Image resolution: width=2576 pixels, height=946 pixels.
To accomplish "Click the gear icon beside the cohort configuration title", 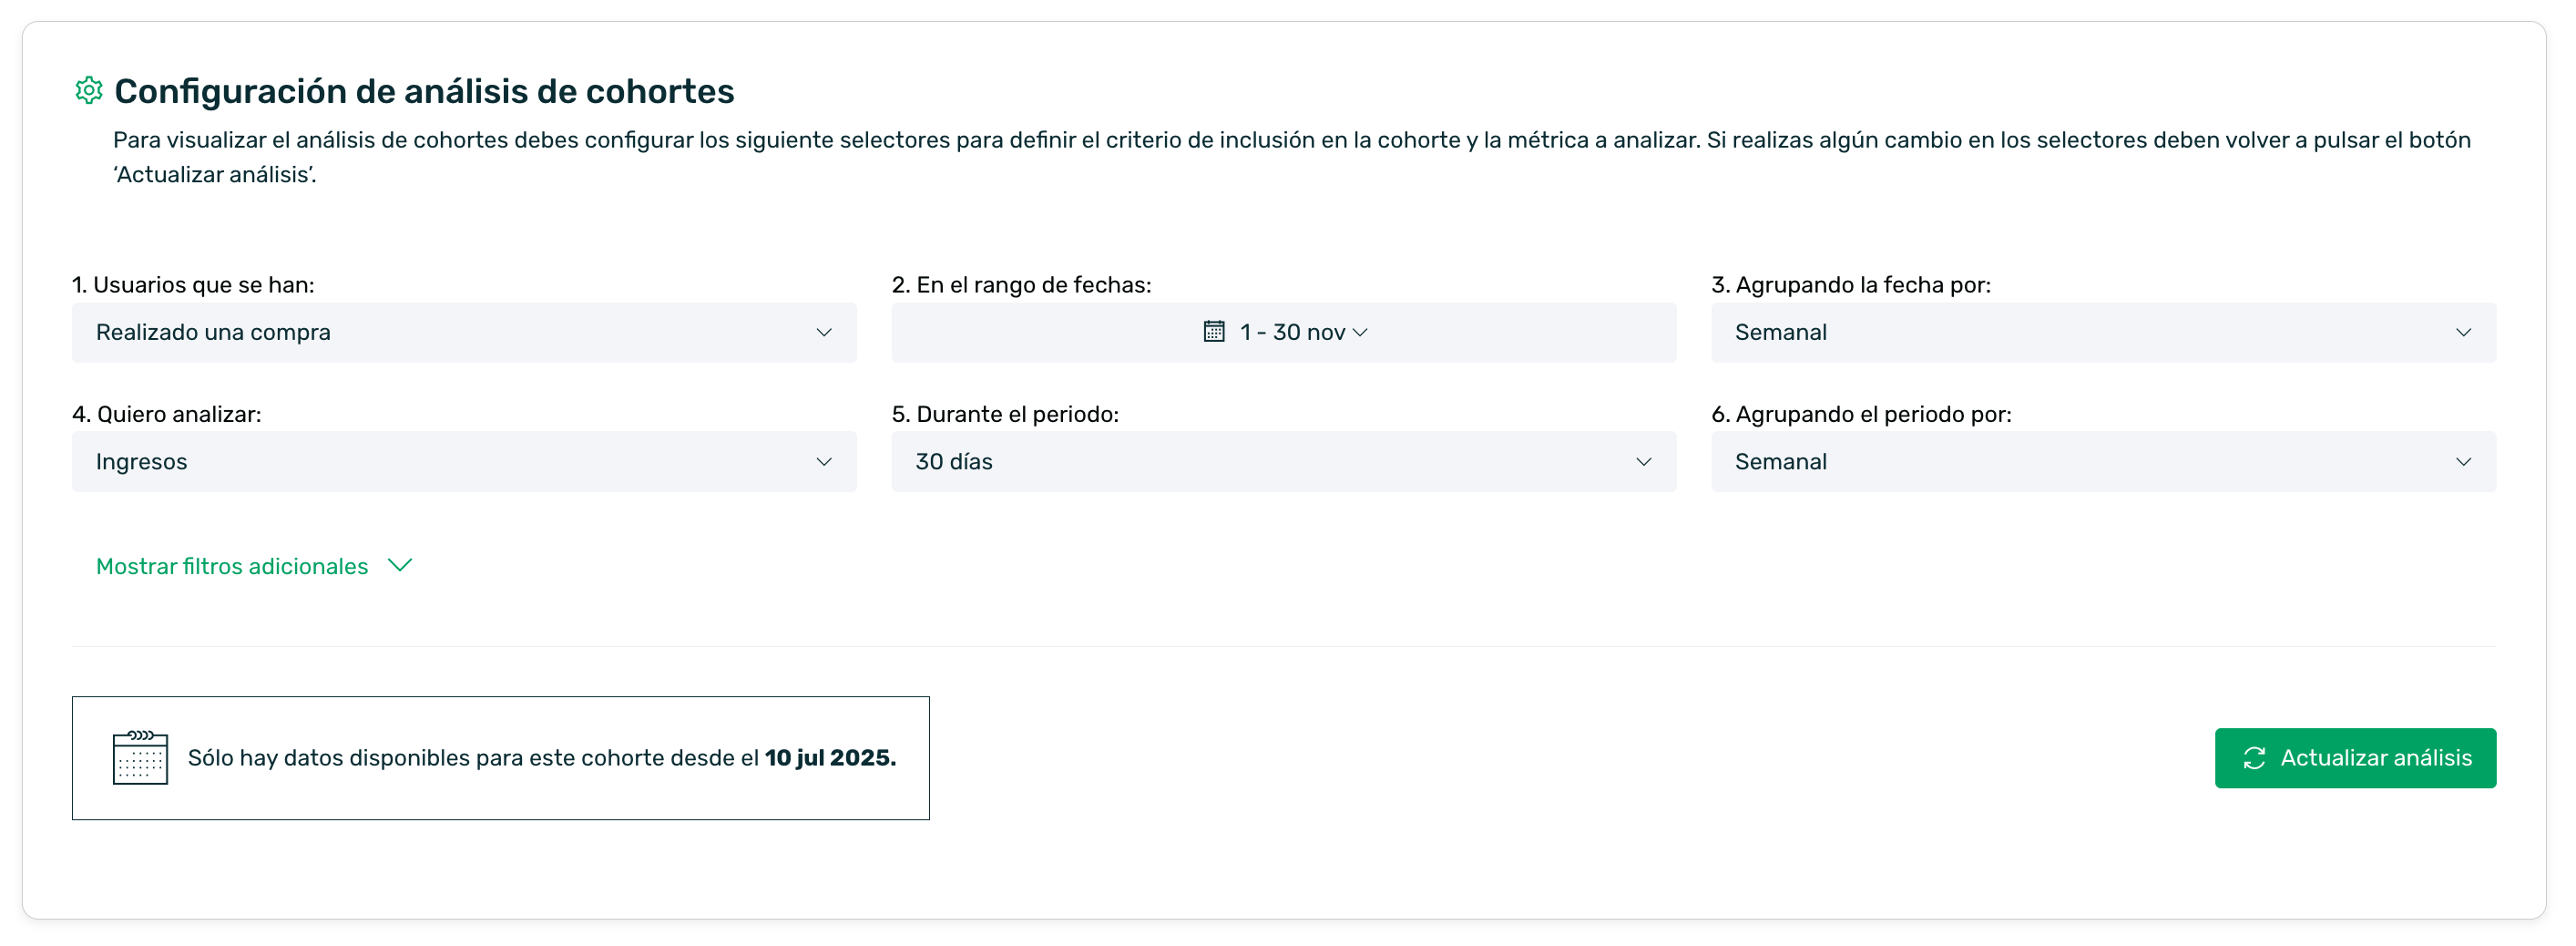I will click(89, 91).
